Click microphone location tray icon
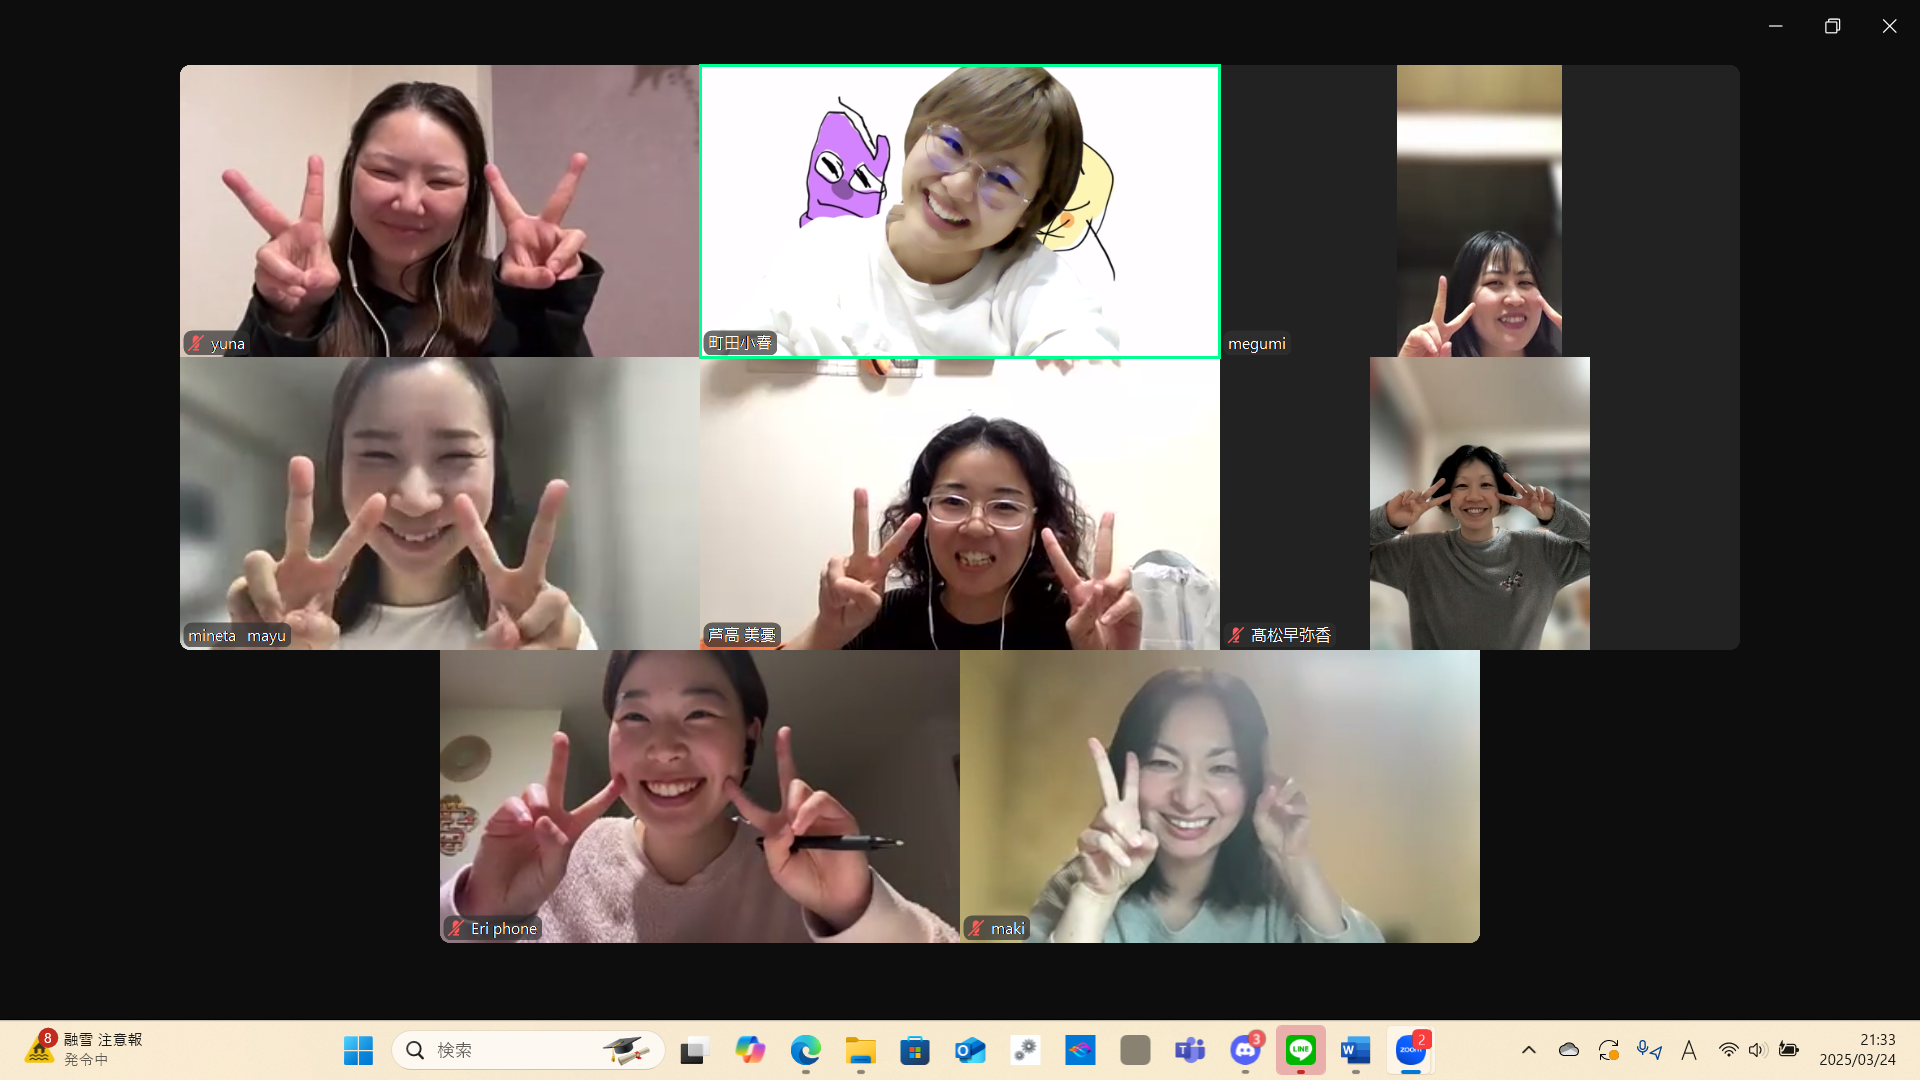The width and height of the screenshot is (1920, 1080). click(1649, 1050)
